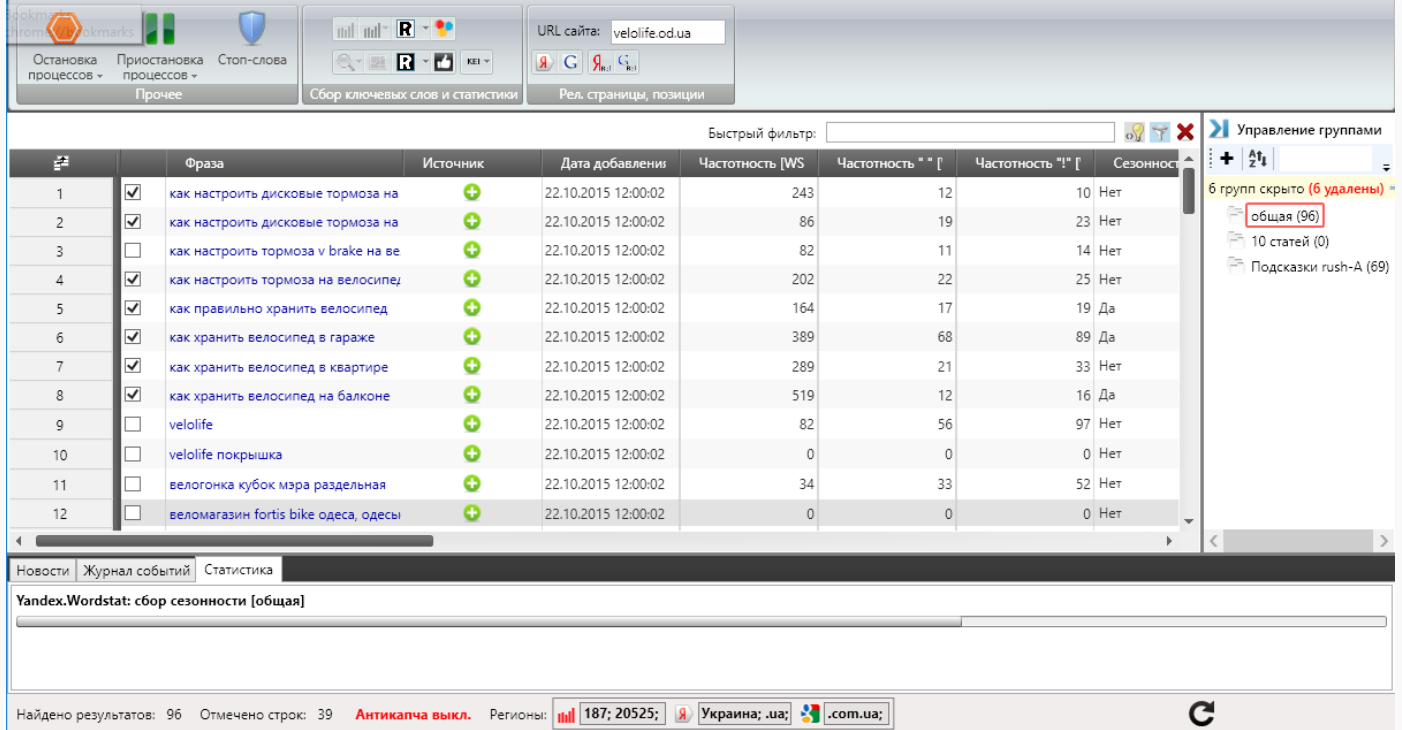The image size is (1402, 730).
Task: Click into the Быстрый фильтр input field
Action: pos(970,132)
